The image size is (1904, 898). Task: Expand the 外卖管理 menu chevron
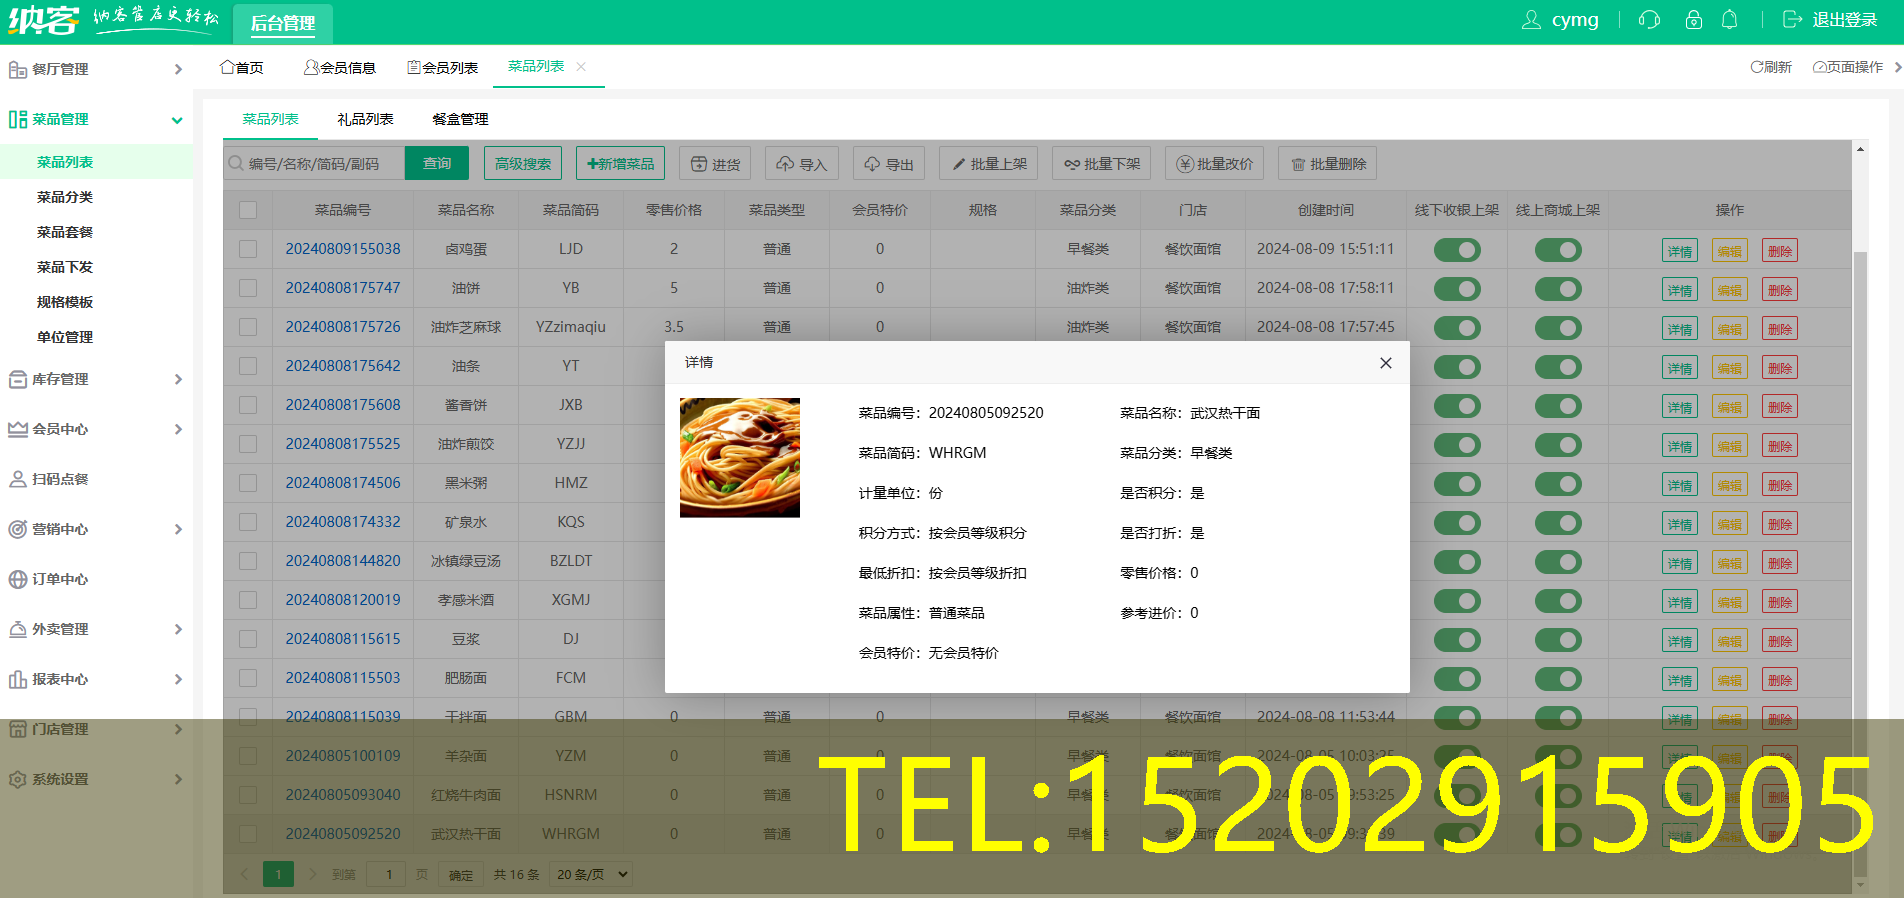178,629
